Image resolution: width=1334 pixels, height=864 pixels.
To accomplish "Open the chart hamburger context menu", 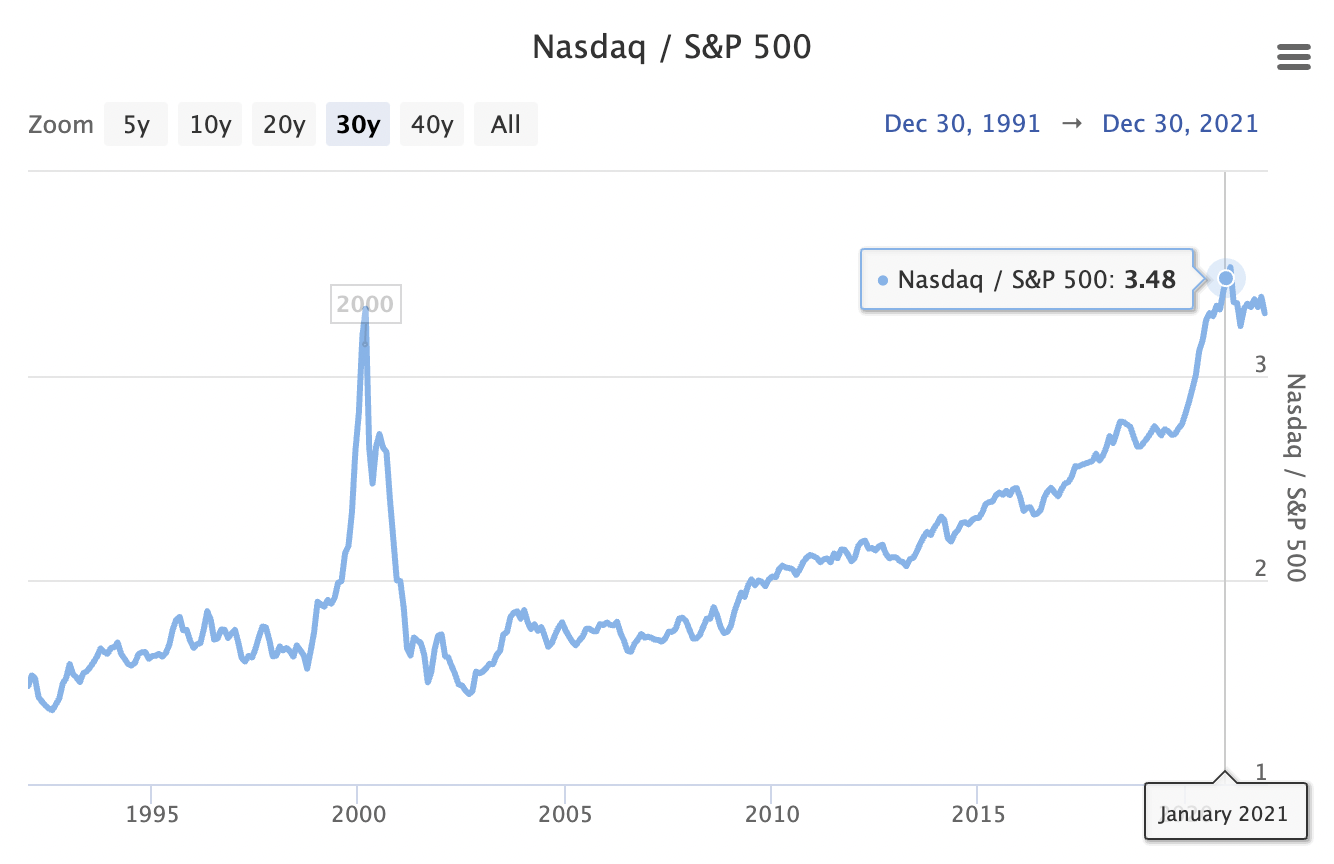I will tap(1294, 58).
